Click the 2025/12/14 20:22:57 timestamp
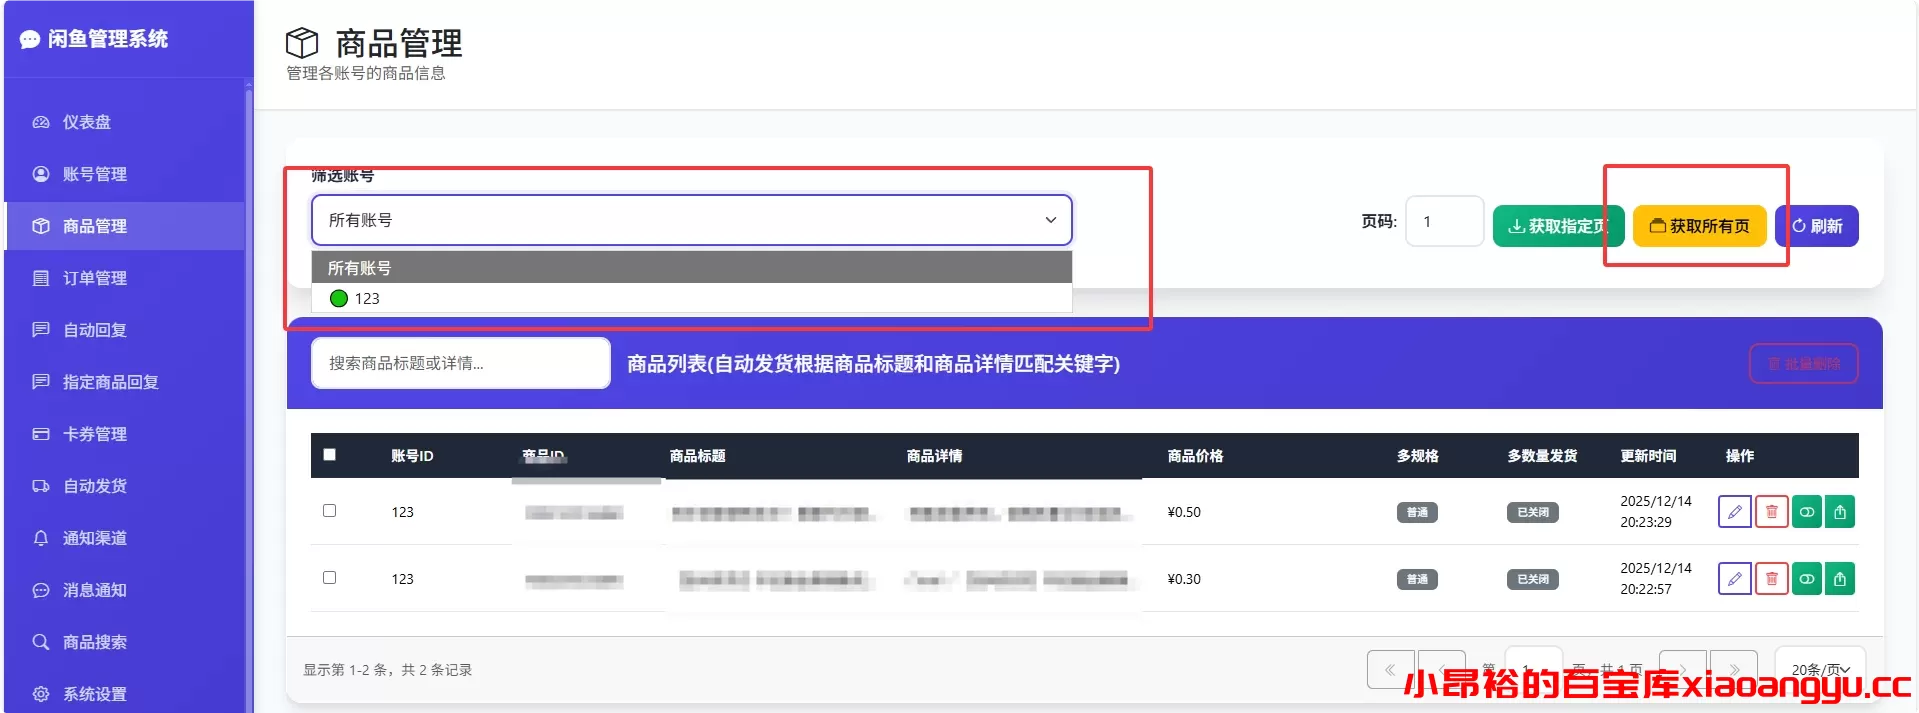 pos(1656,579)
